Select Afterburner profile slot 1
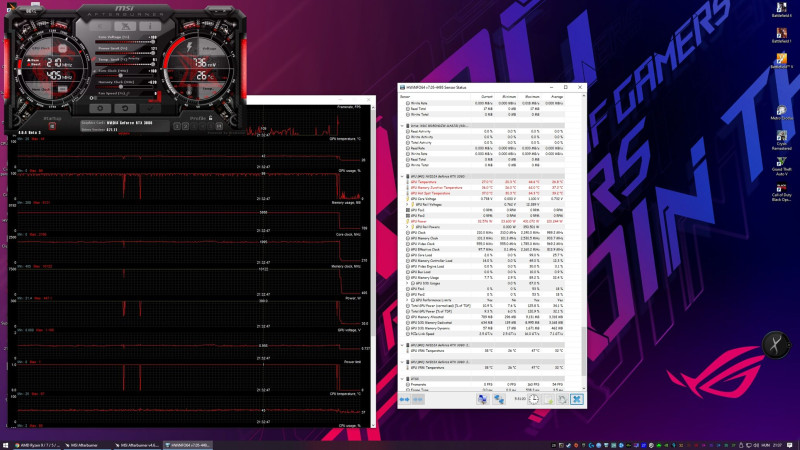 click(x=177, y=126)
